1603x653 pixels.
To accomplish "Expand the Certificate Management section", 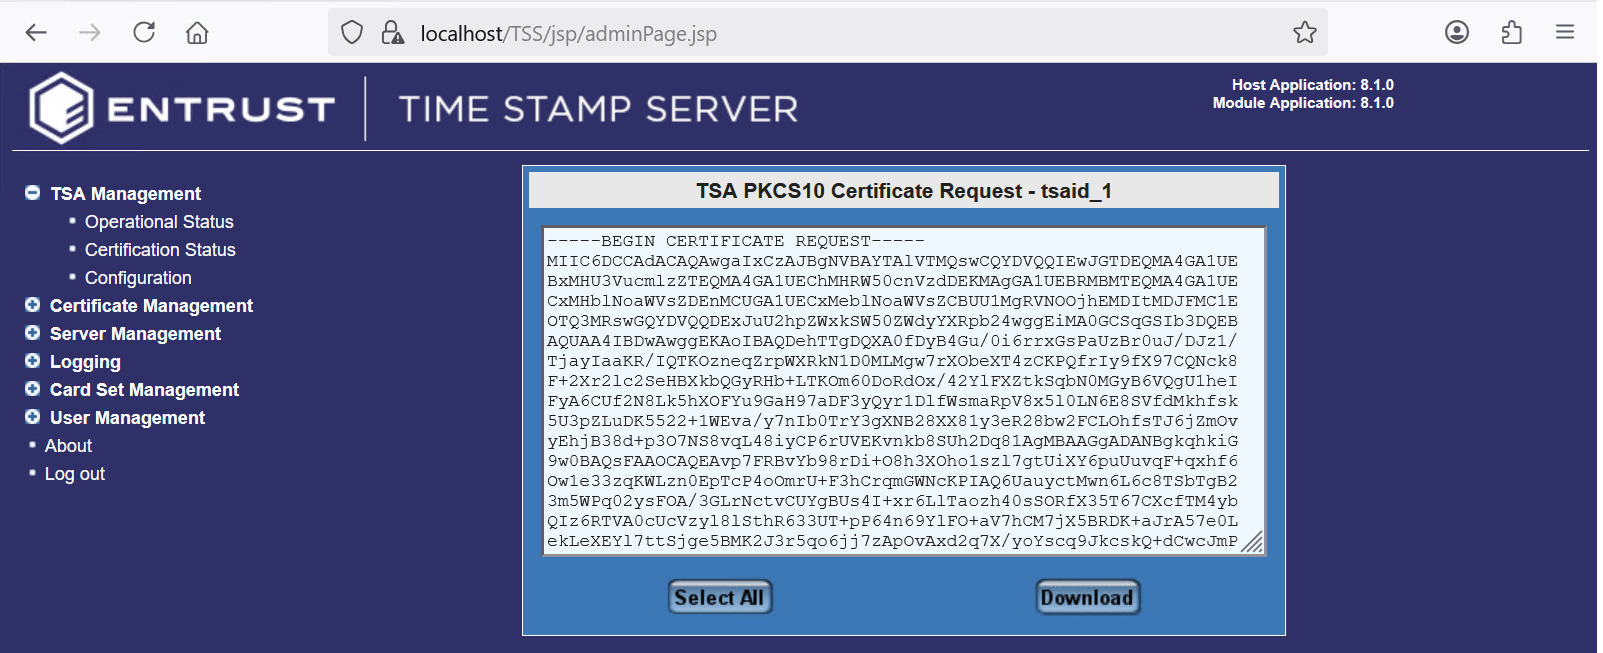I will pyautogui.click(x=33, y=305).
